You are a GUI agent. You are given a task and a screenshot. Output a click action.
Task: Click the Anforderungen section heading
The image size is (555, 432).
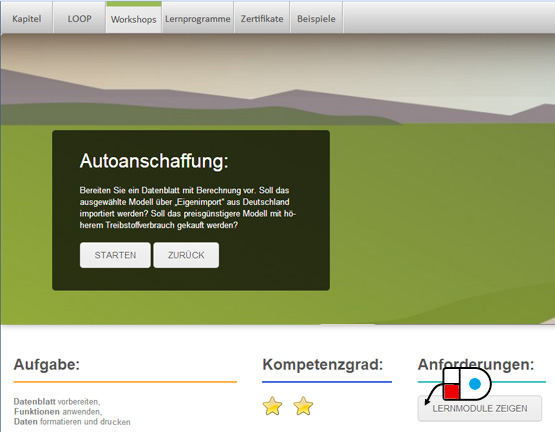tap(476, 364)
